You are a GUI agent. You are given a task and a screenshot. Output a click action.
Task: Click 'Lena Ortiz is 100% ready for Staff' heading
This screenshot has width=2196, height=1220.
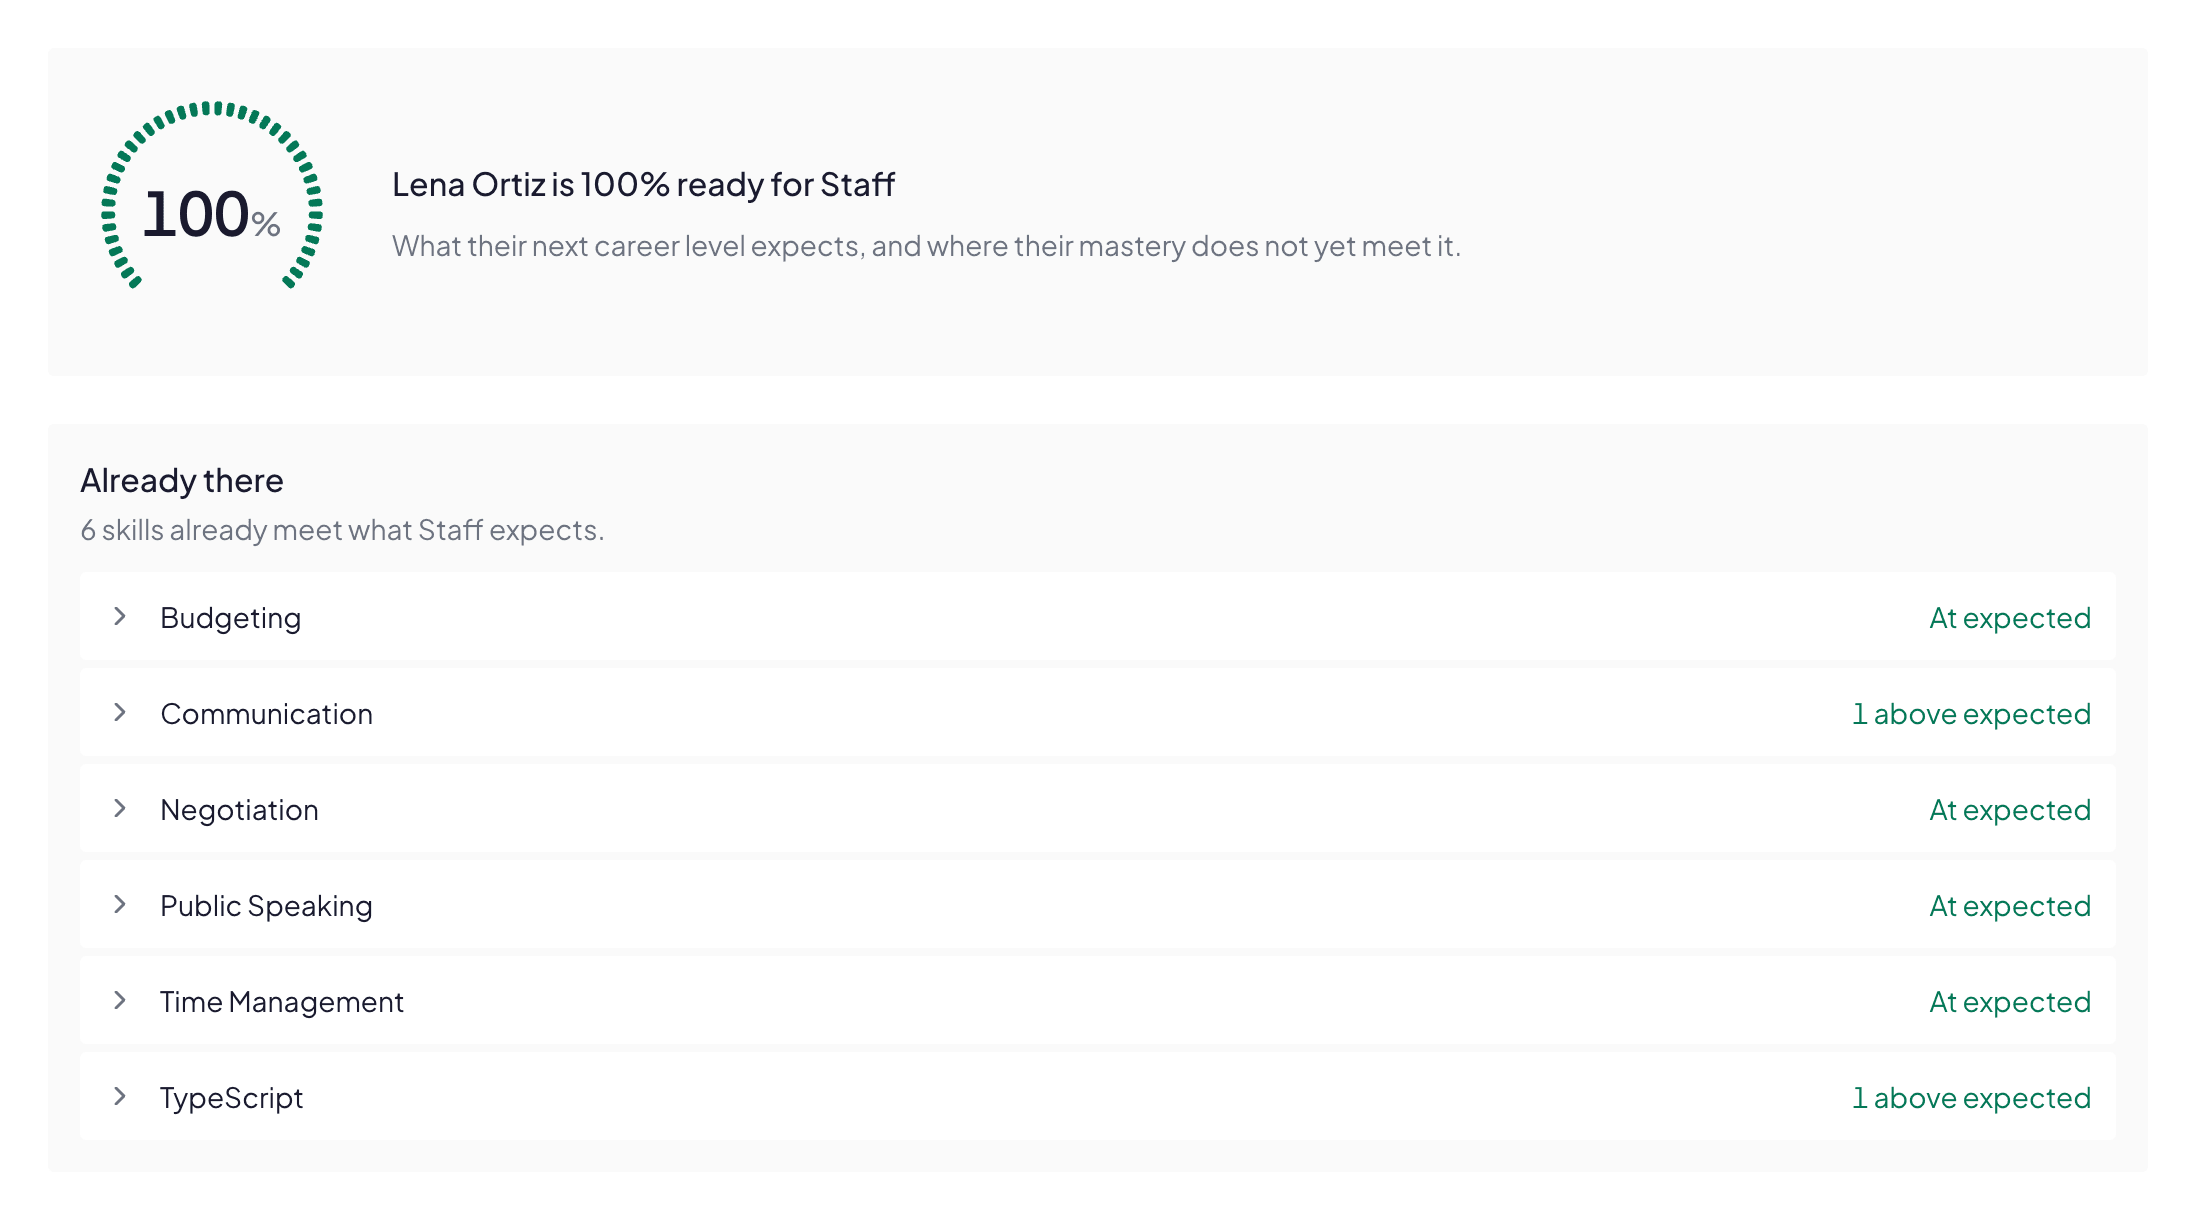click(x=643, y=185)
